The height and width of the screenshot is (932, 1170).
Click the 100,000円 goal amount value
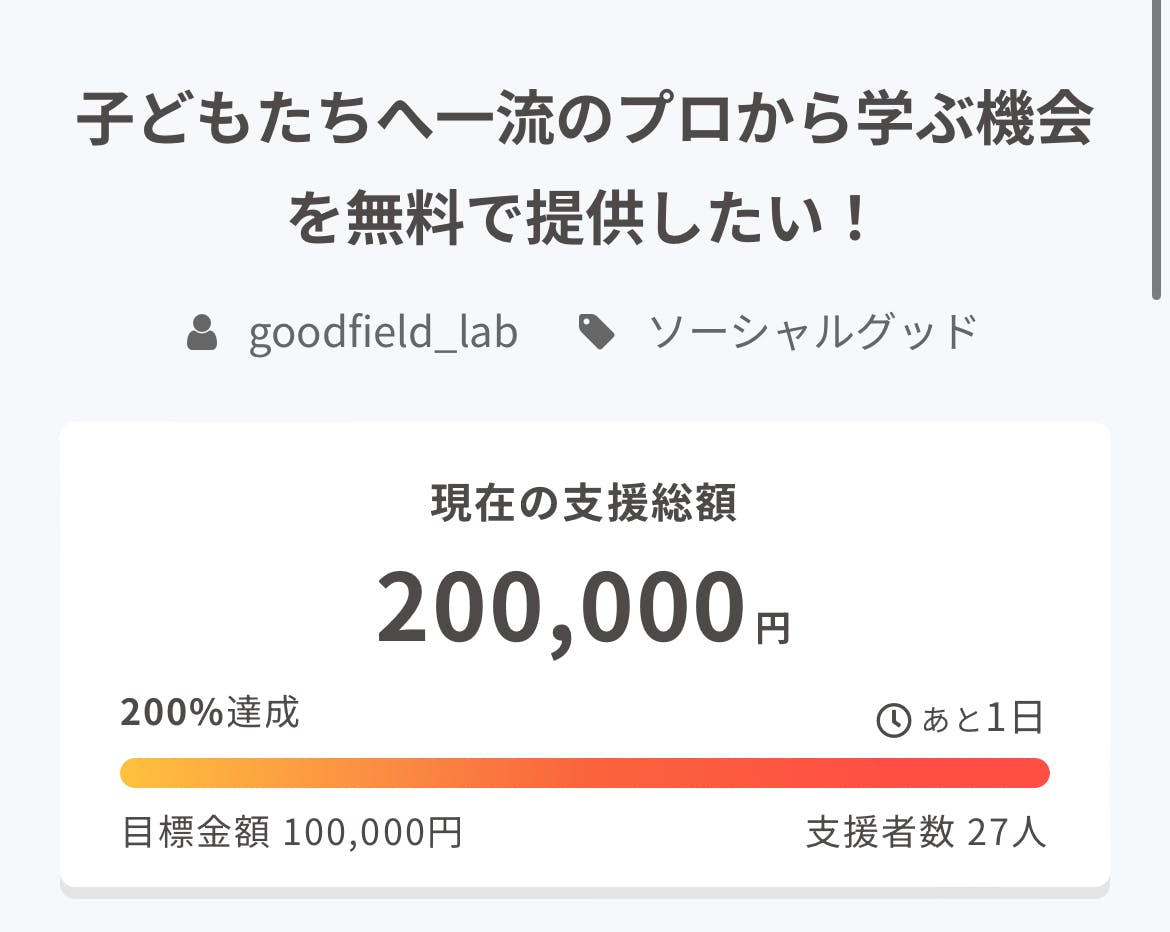(373, 832)
